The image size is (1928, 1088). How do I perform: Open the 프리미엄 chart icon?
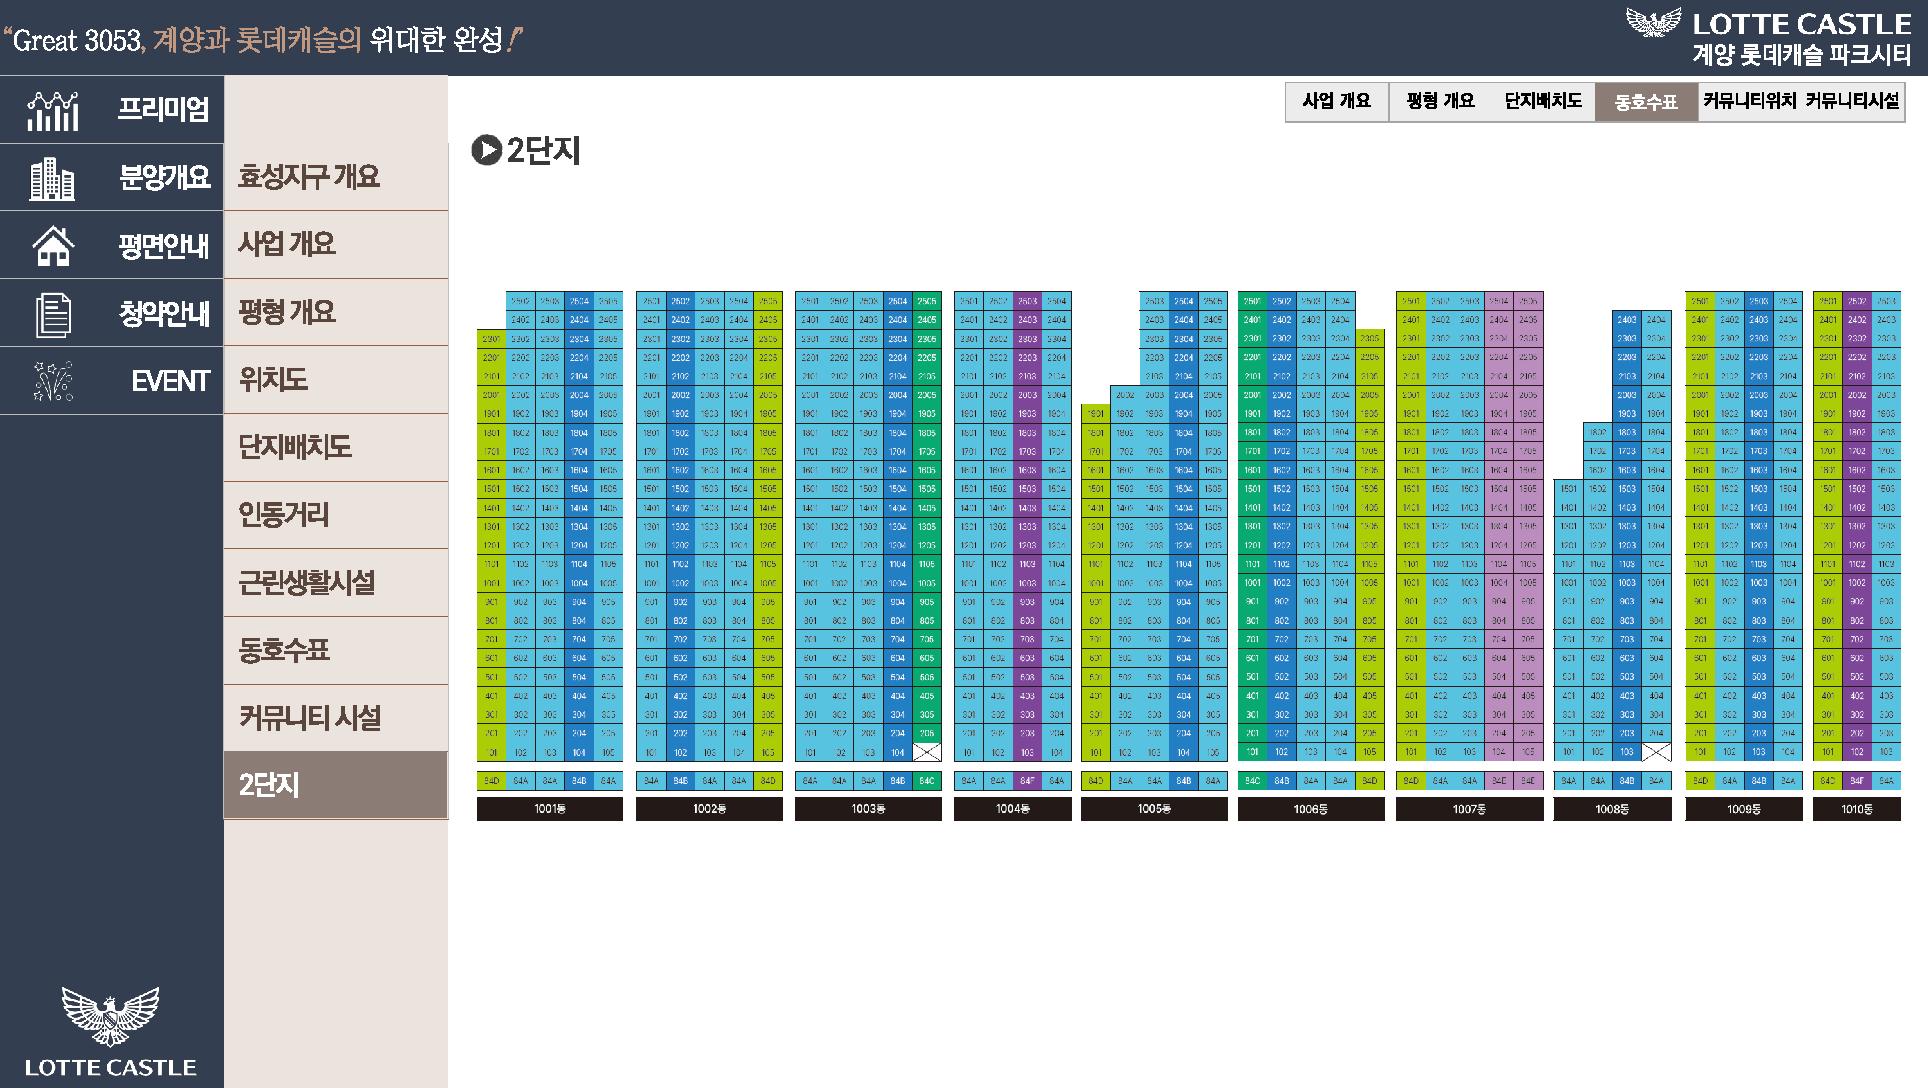[x=53, y=110]
